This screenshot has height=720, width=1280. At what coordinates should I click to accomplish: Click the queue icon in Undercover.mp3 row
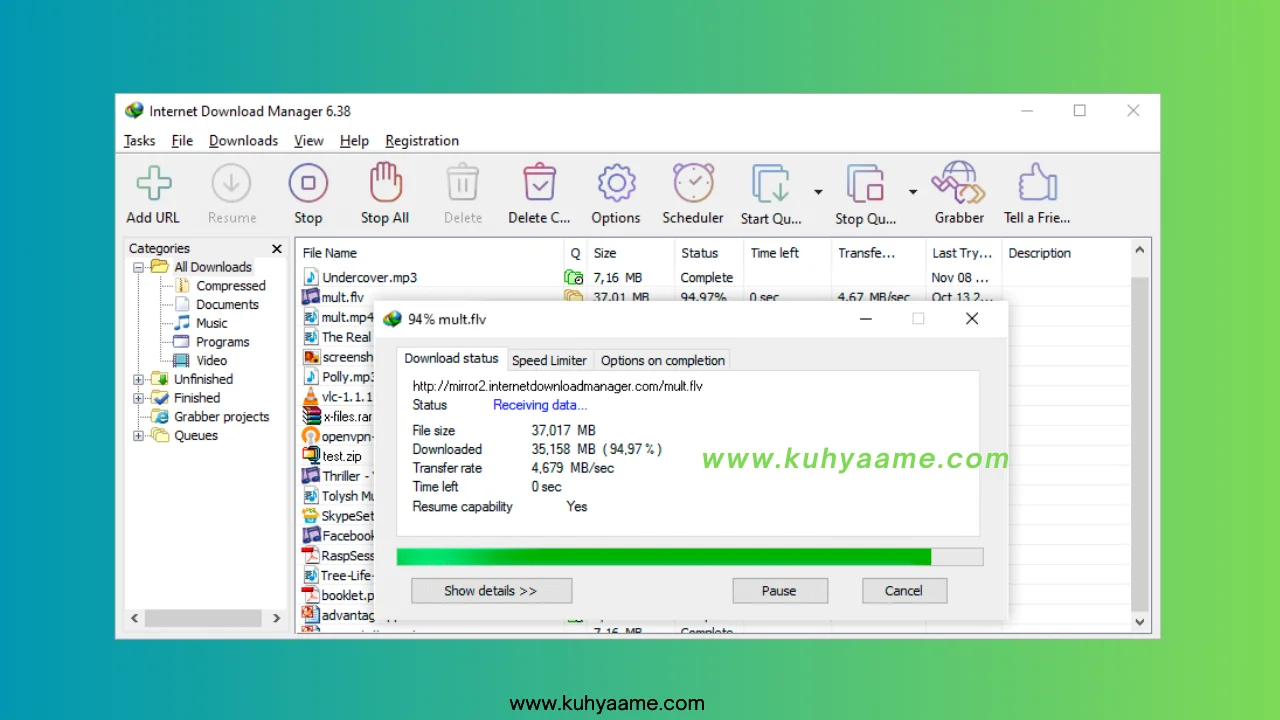tap(574, 278)
